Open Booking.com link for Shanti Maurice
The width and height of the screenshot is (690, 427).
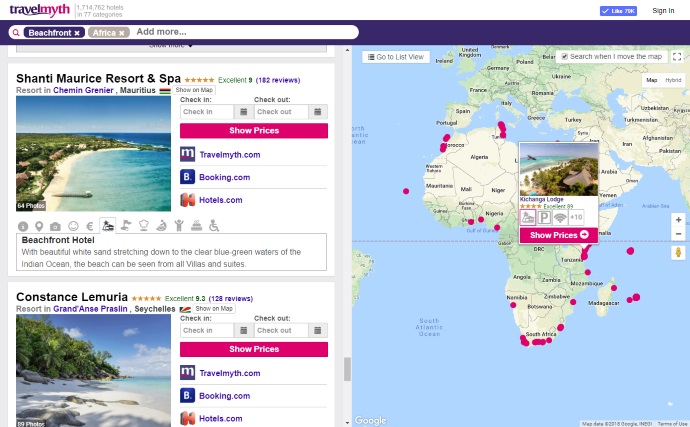pyautogui.click(x=224, y=177)
